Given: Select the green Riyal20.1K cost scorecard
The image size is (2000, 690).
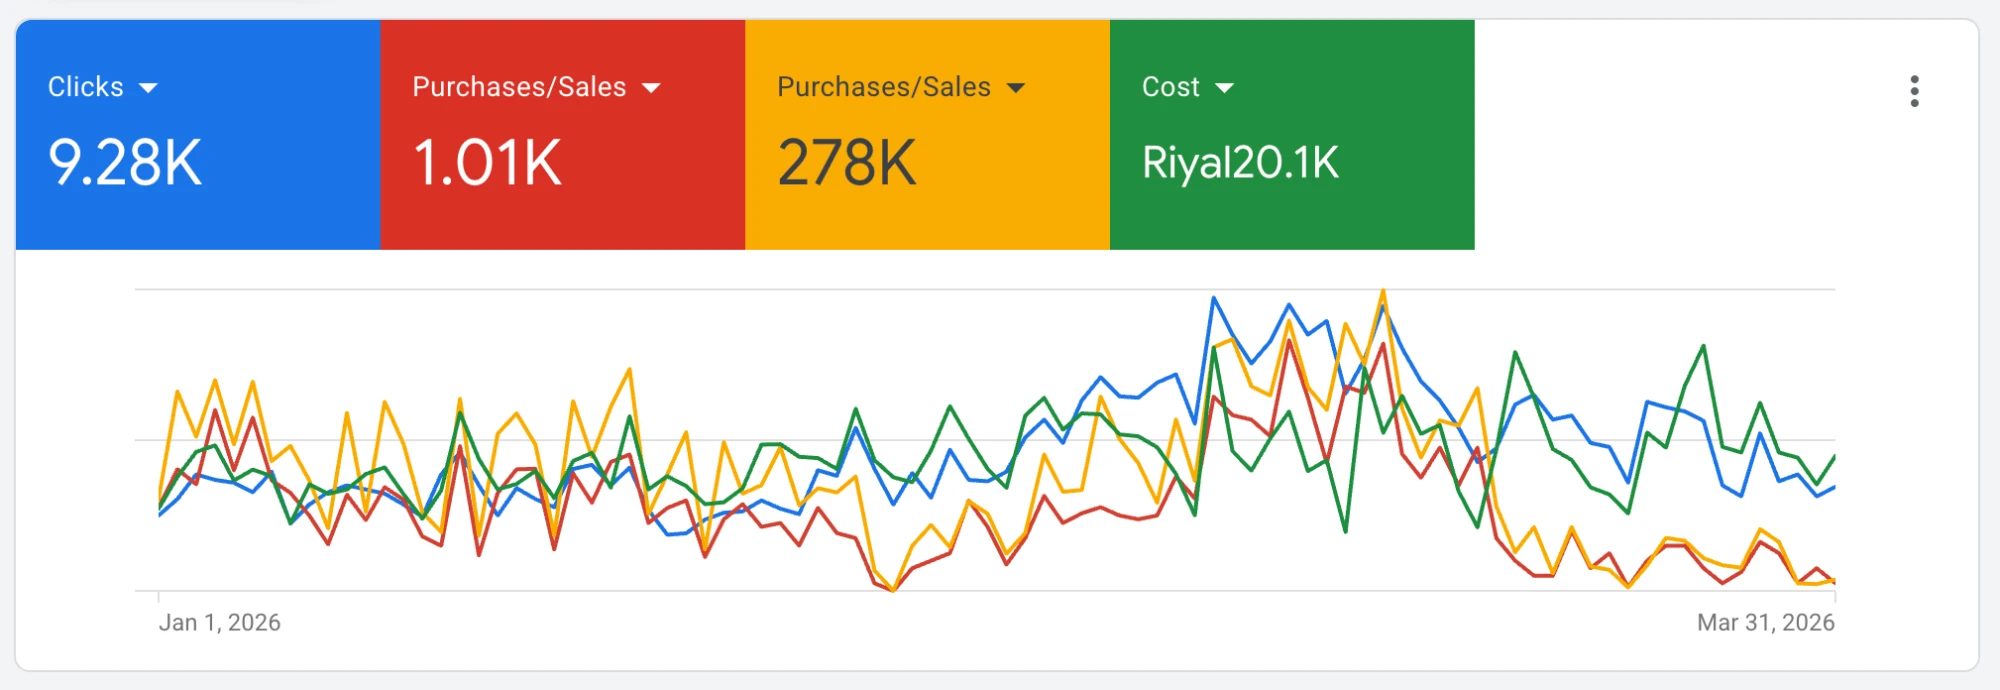Looking at the screenshot, I should tap(1292, 135).
